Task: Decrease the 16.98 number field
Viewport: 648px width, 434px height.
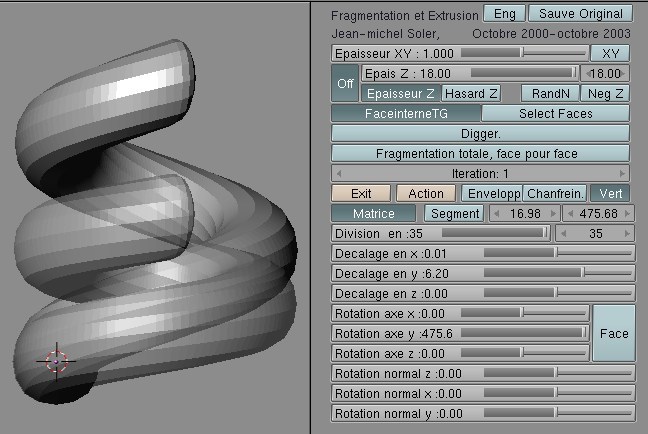Action: [x=497, y=214]
